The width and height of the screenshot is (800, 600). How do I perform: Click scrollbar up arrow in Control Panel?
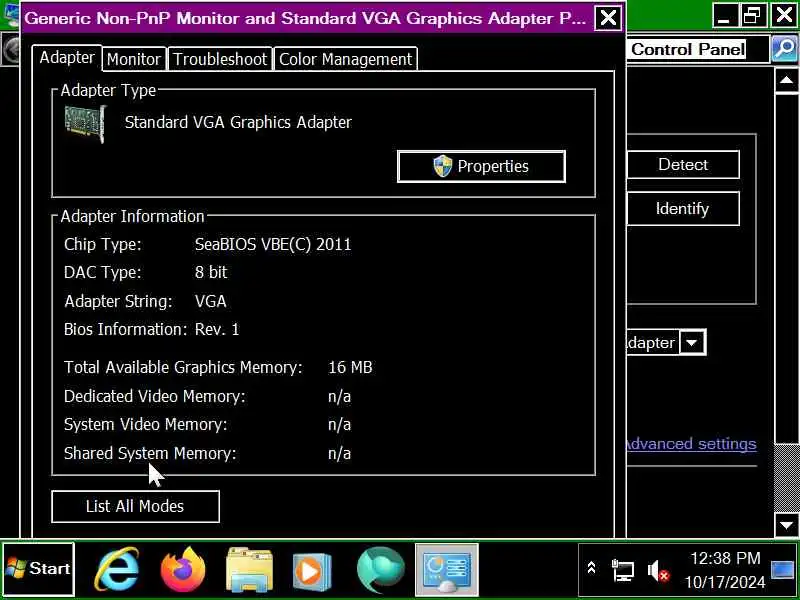tap(786, 80)
